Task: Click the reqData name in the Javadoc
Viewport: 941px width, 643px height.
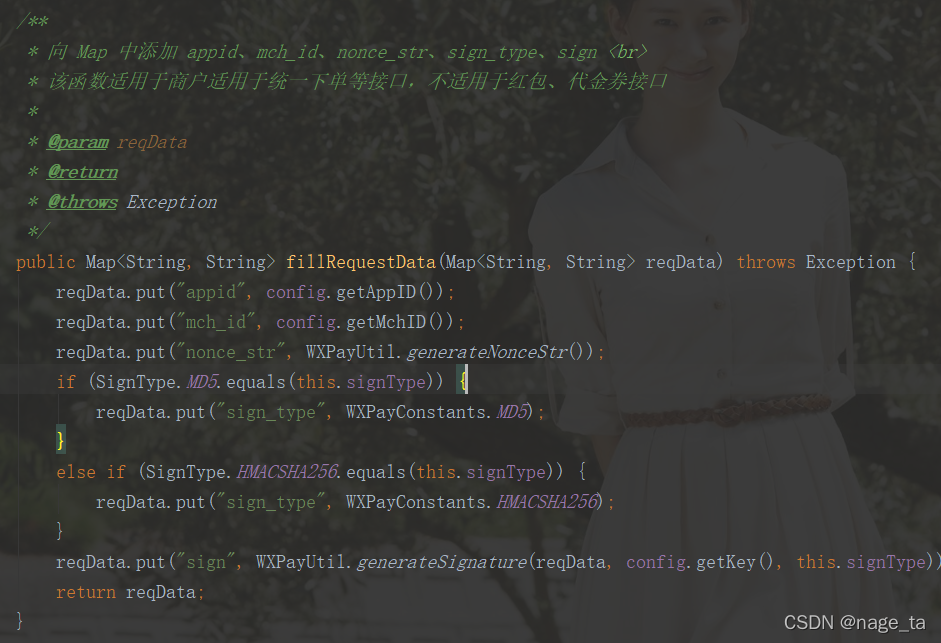Action: point(152,142)
